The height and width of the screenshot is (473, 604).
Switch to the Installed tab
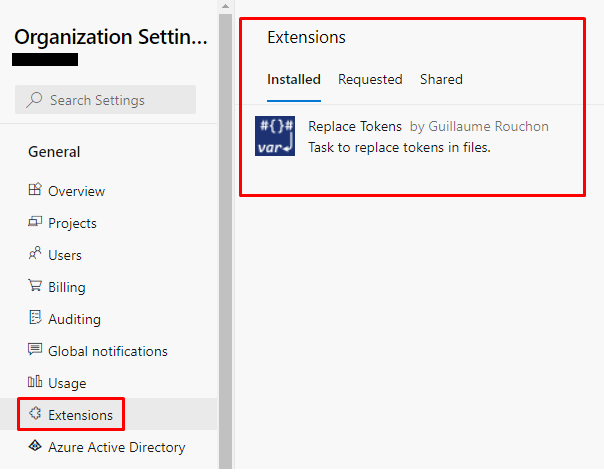coord(294,79)
